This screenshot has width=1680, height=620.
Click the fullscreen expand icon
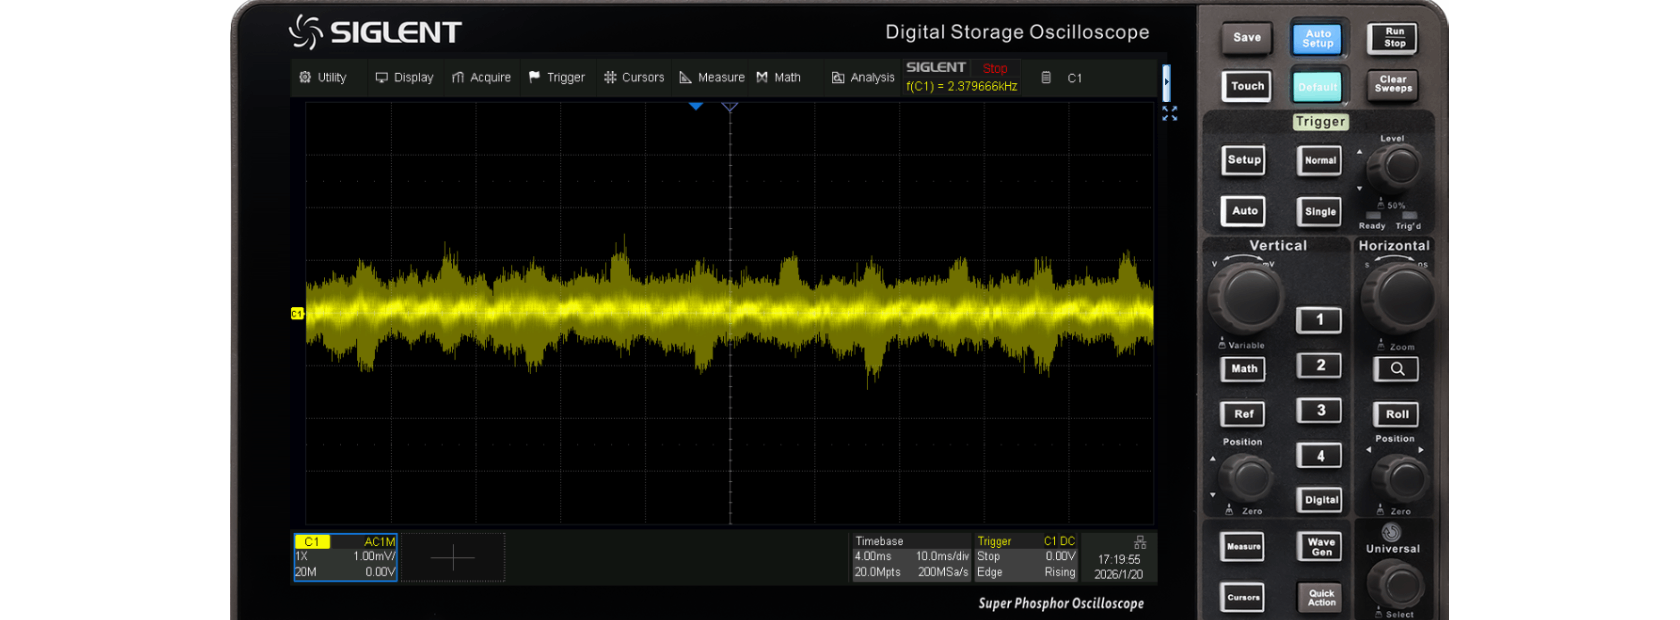(x=1169, y=114)
